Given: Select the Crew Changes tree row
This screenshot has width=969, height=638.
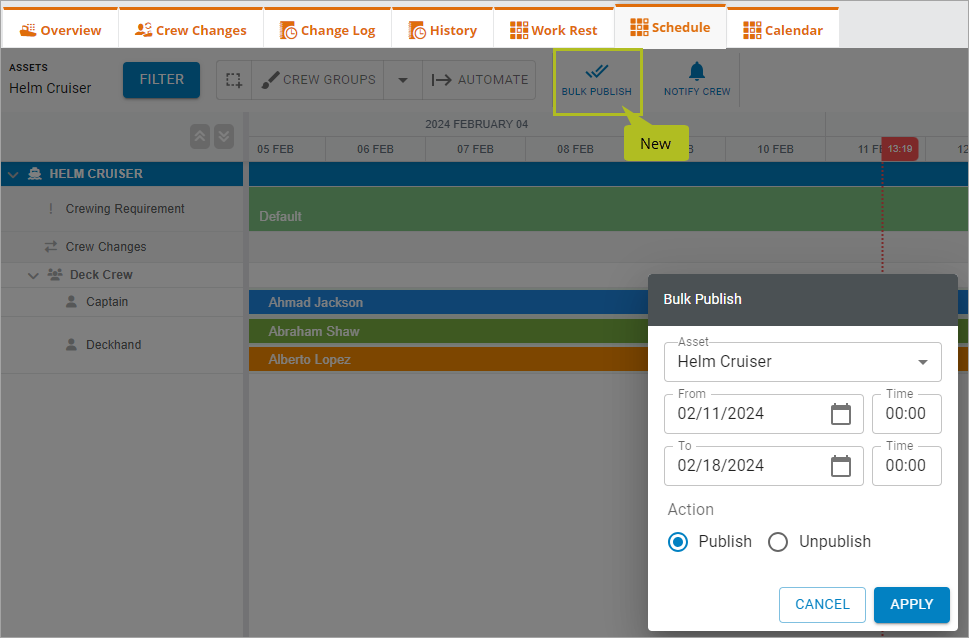Looking at the screenshot, I should pyautogui.click(x=122, y=247).
